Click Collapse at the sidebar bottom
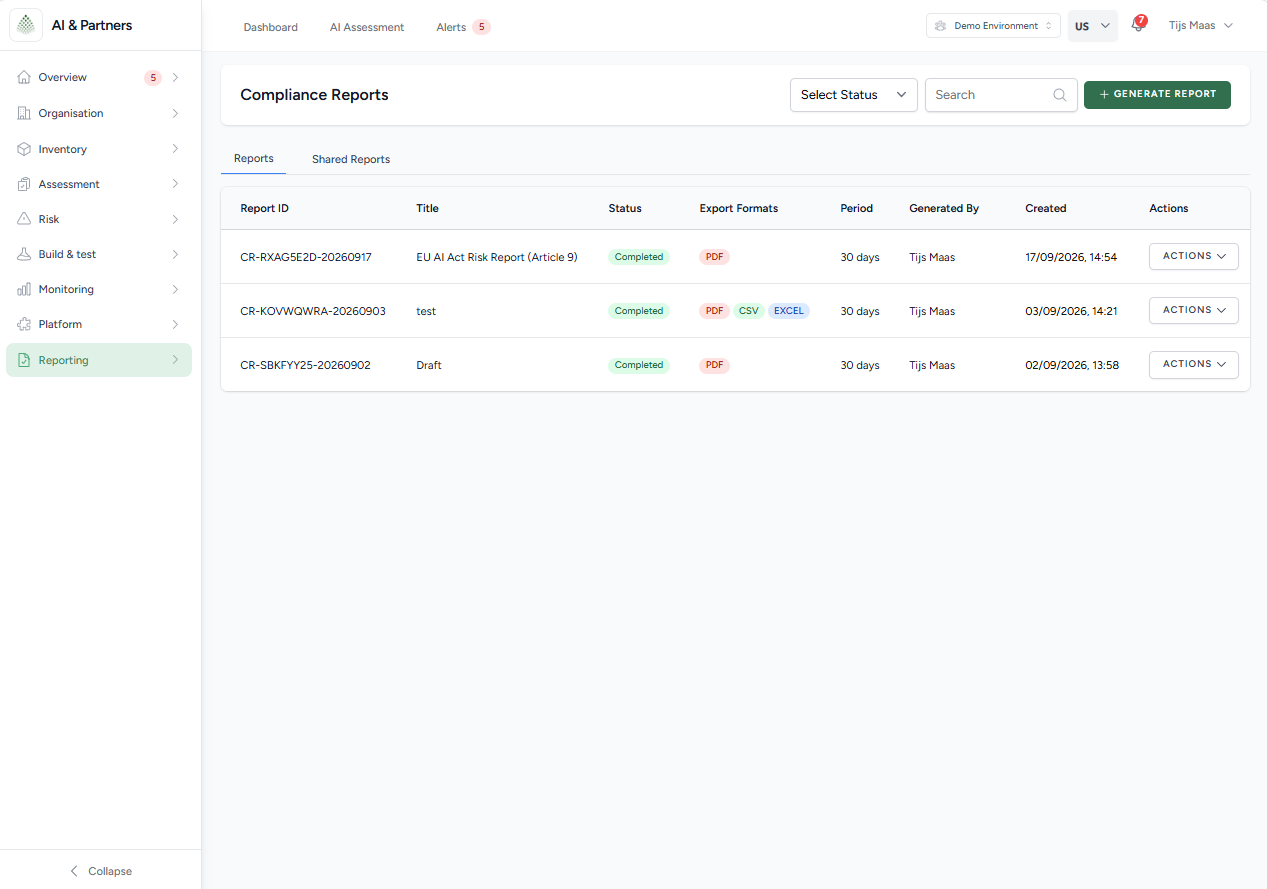 (x=100, y=871)
